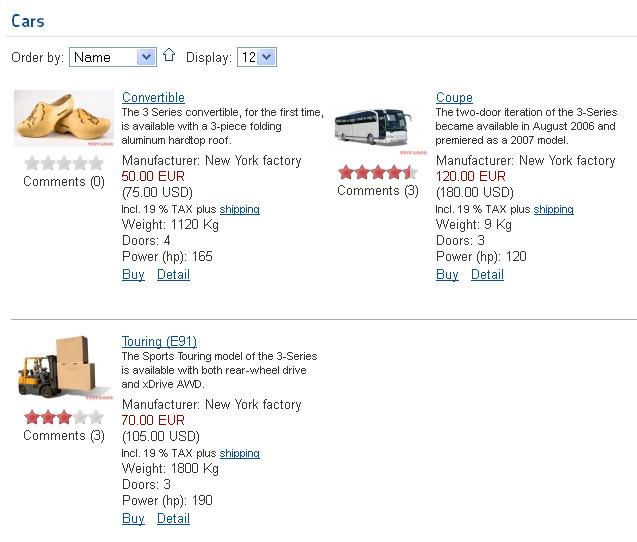
Task: View Detail for the Convertible
Action: tap(173, 274)
